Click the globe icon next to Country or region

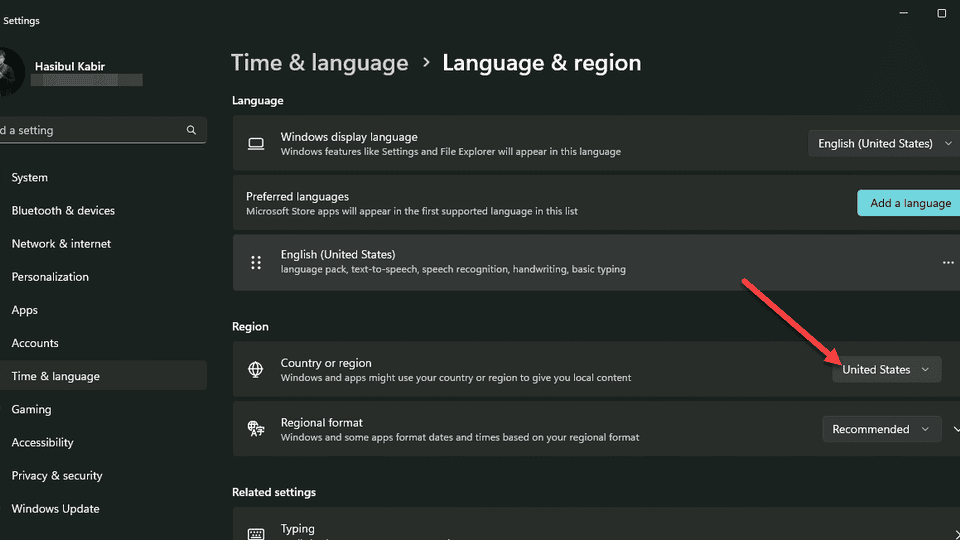tap(255, 369)
